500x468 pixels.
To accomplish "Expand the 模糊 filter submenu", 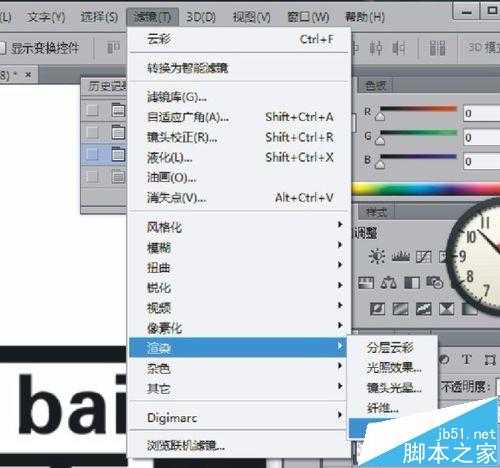I will 238,247.
